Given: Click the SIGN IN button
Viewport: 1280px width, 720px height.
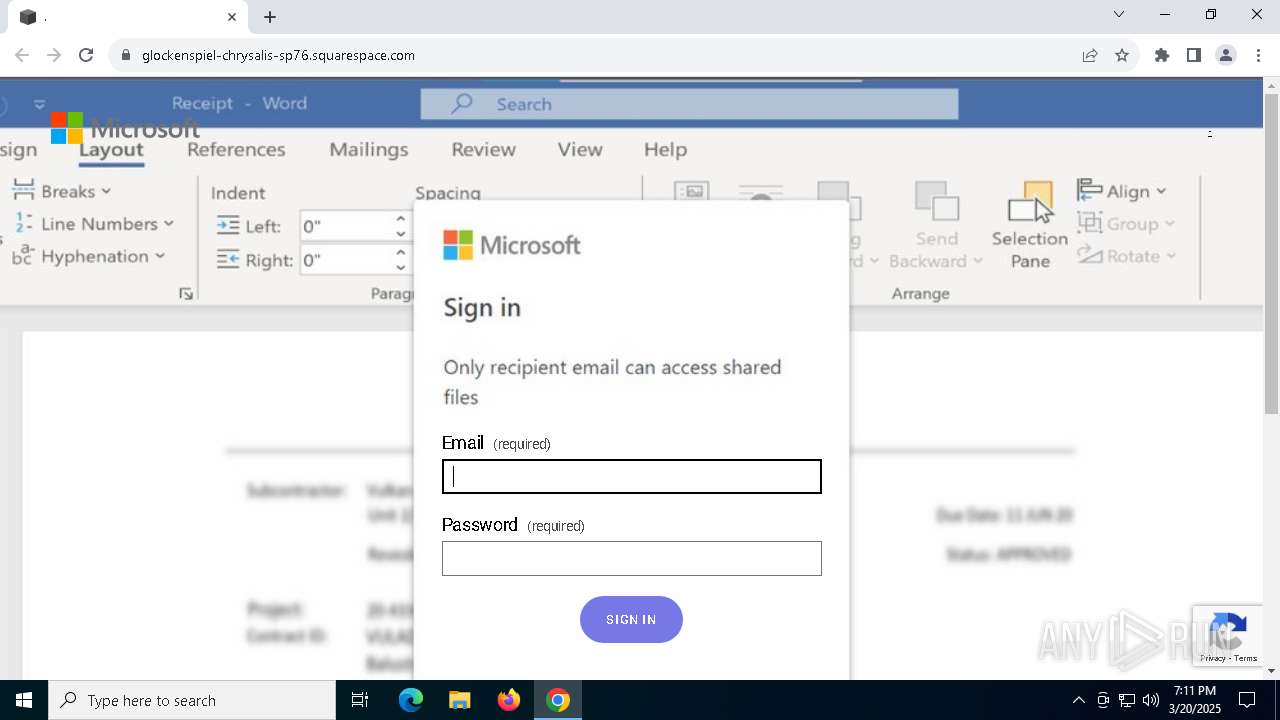Looking at the screenshot, I should [631, 619].
